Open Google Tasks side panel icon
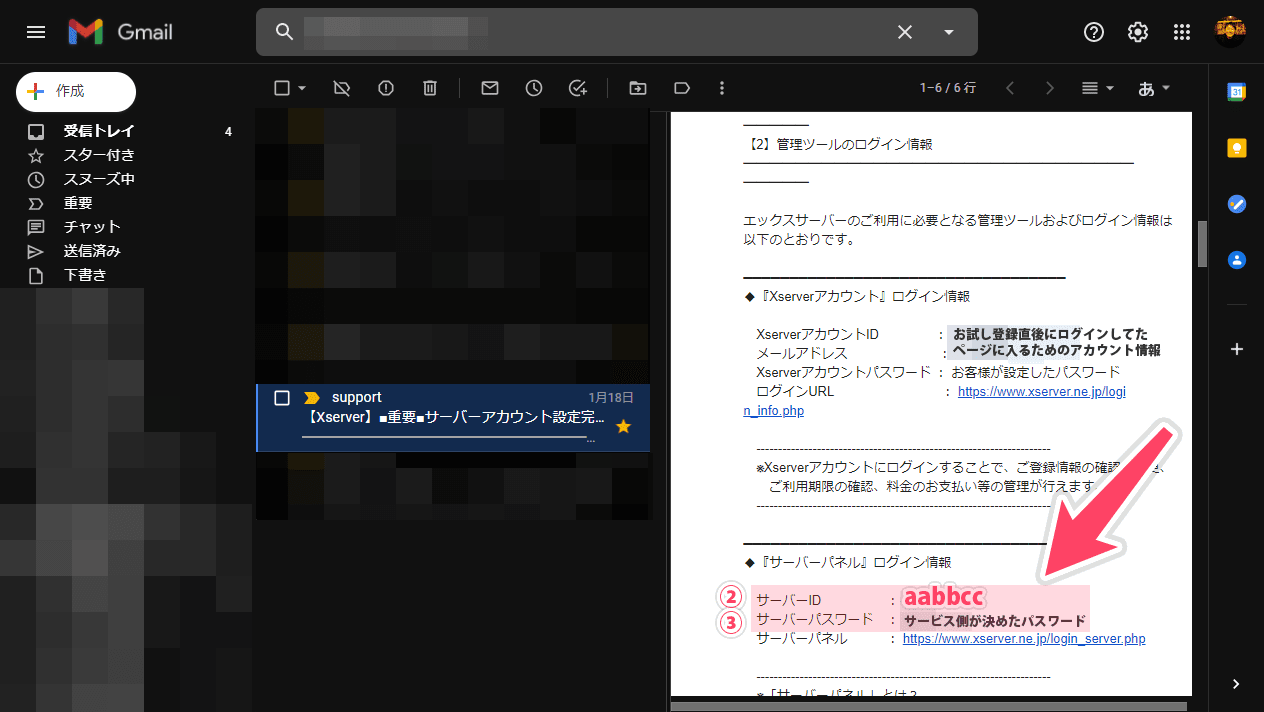1264x712 pixels. tap(1237, 204)
